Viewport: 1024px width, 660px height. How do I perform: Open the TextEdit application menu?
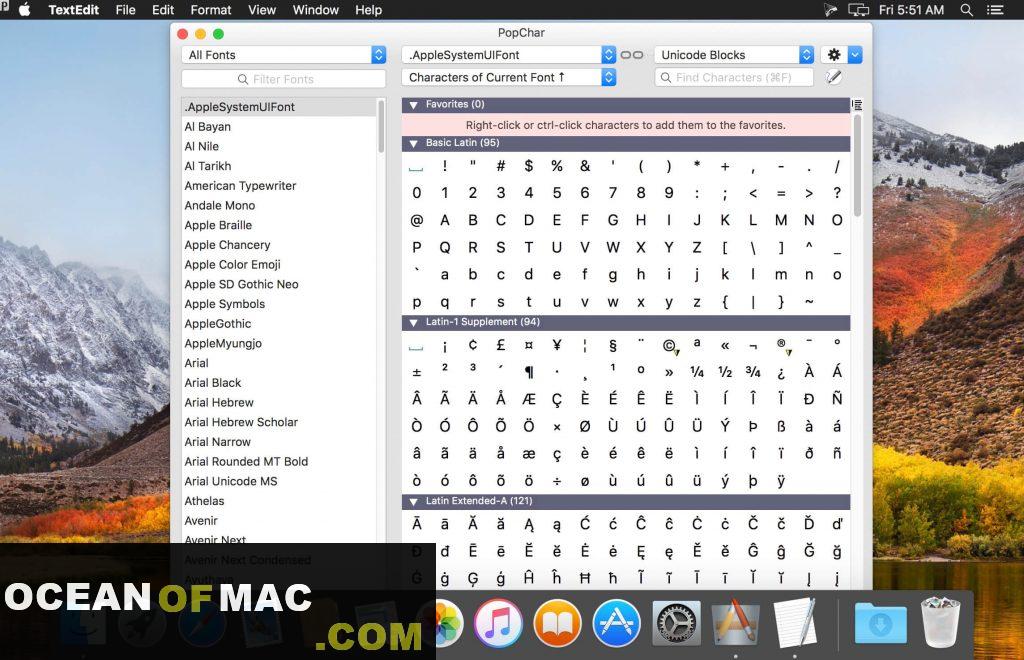click(x=74, y=10)
